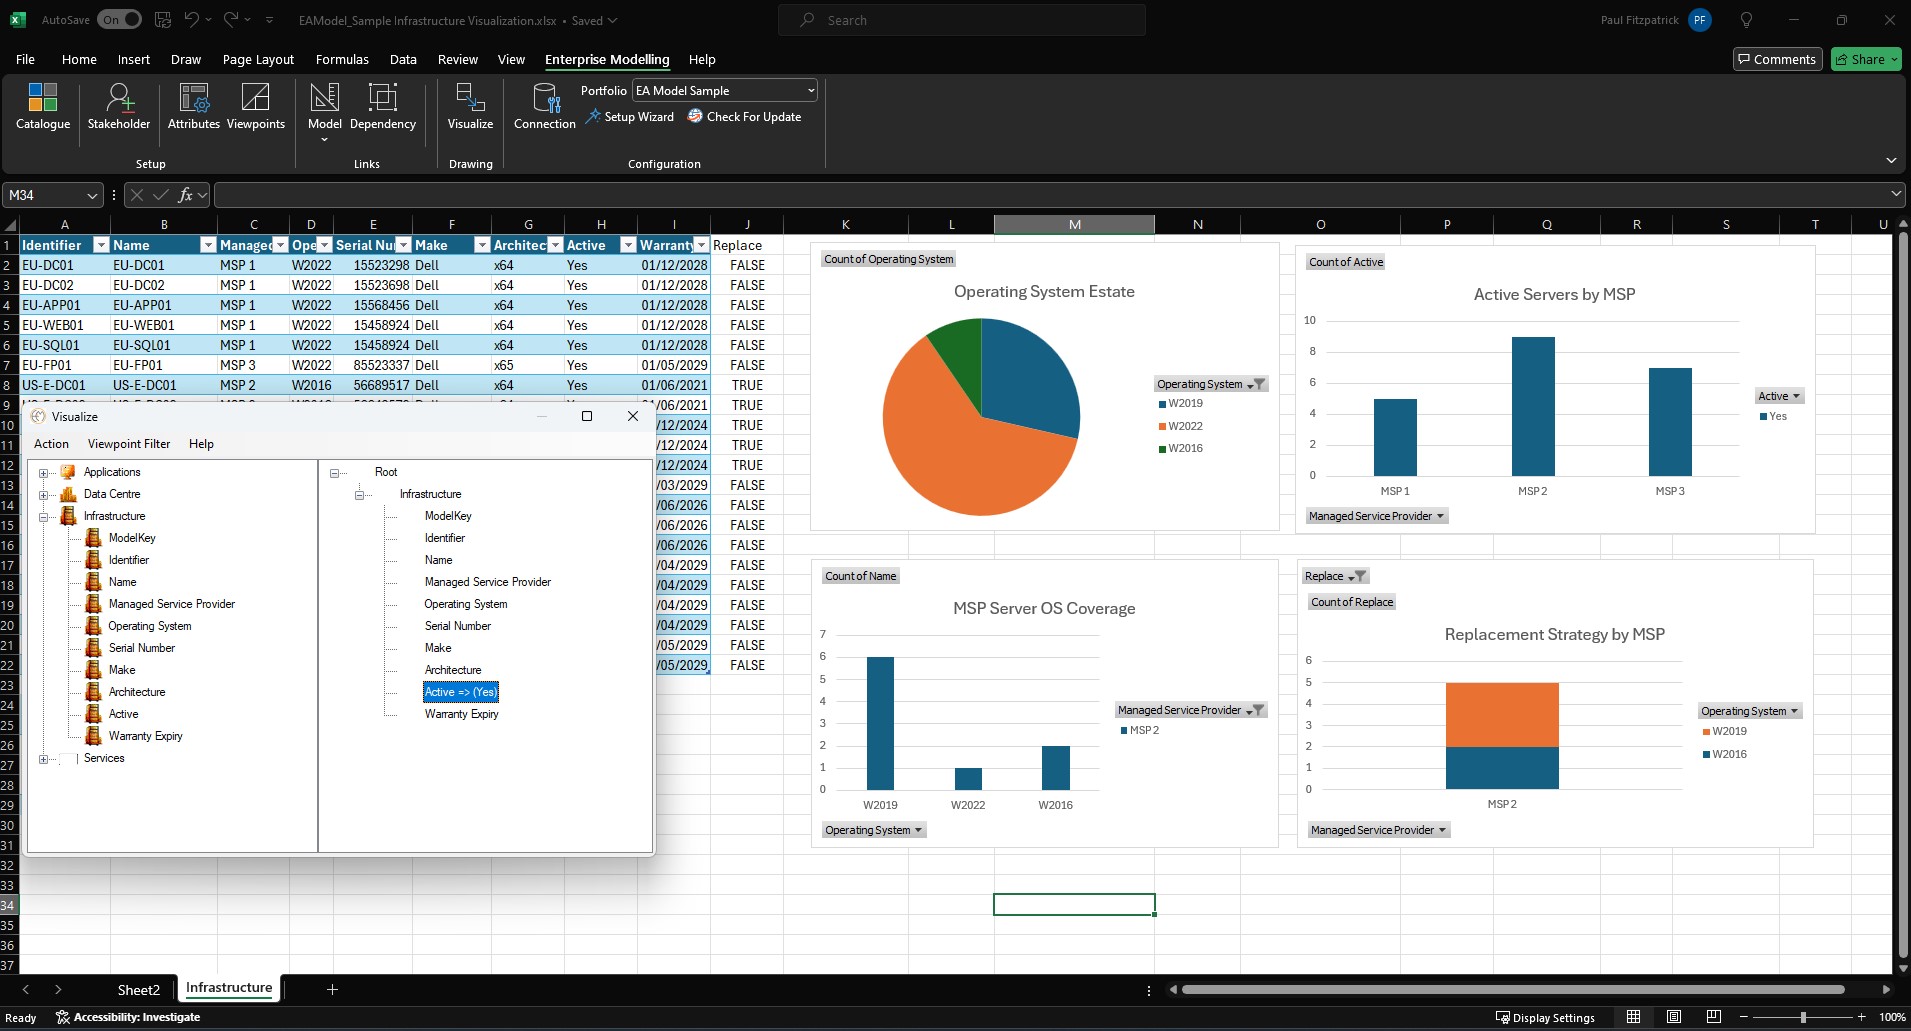The height and width of the screenshot is (1031, 1911).
Task: Collapse the Infrastructure node under Root
Action: 359,494
